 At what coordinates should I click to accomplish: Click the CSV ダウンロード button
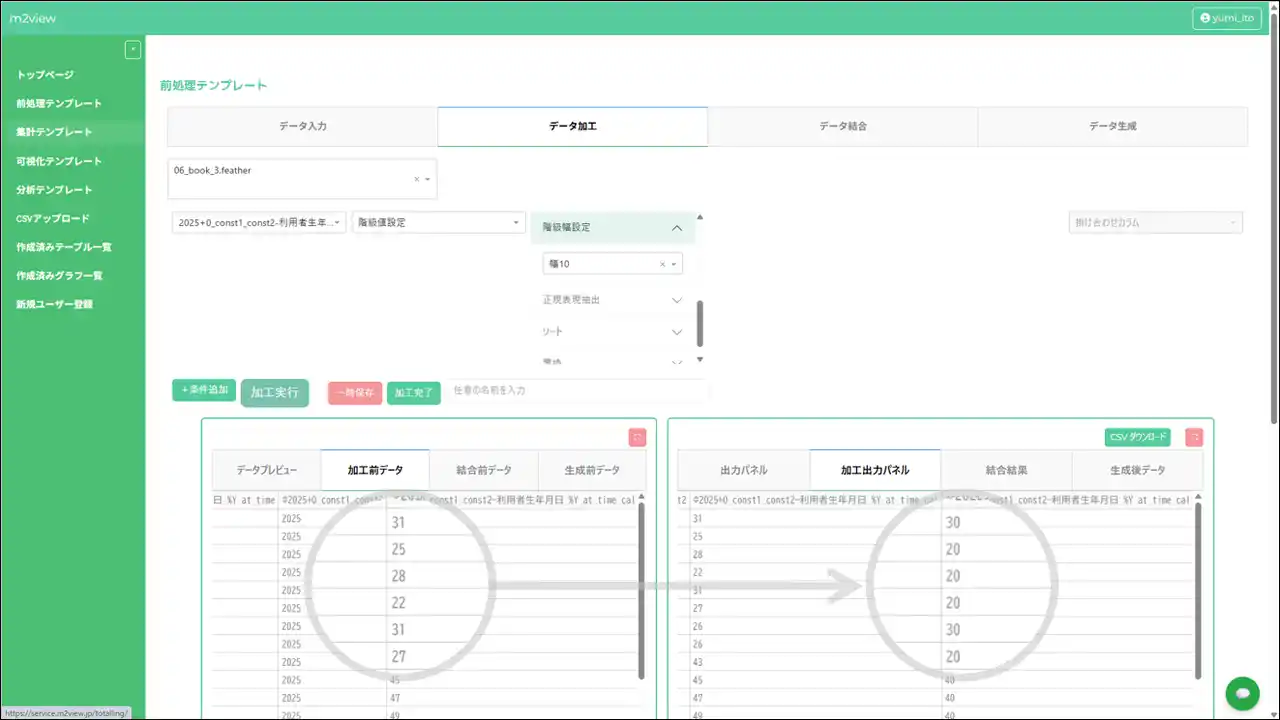(x=1137, y=437)
